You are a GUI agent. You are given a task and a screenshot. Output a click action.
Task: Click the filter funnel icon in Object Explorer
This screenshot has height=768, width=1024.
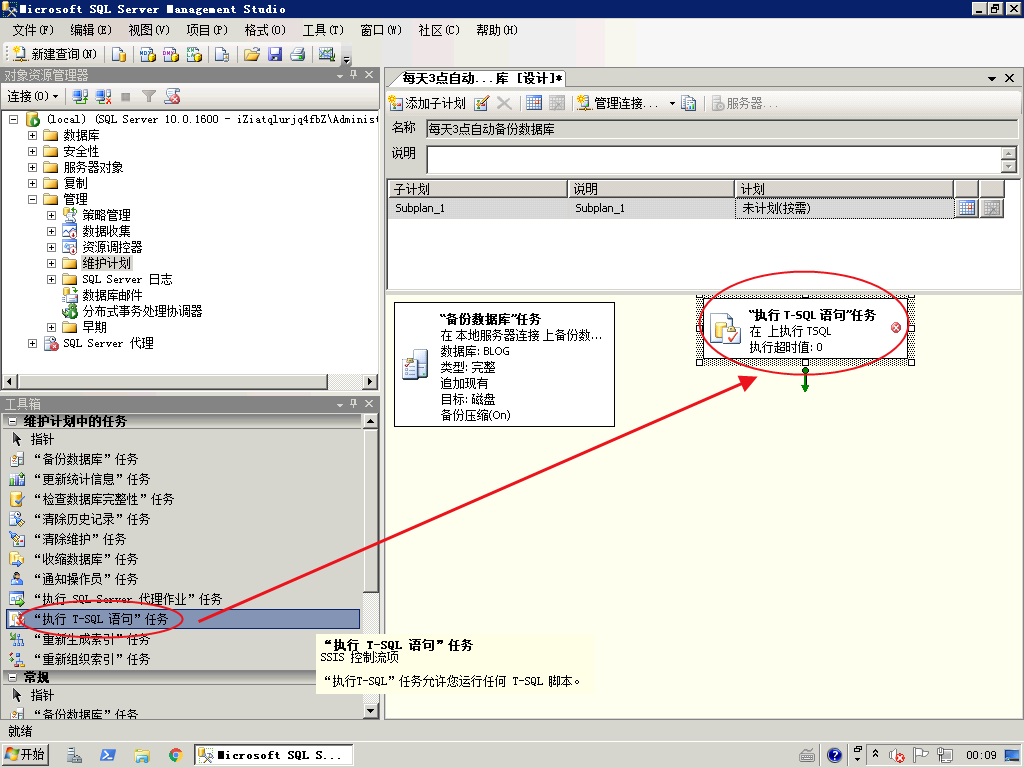point(149,97)
